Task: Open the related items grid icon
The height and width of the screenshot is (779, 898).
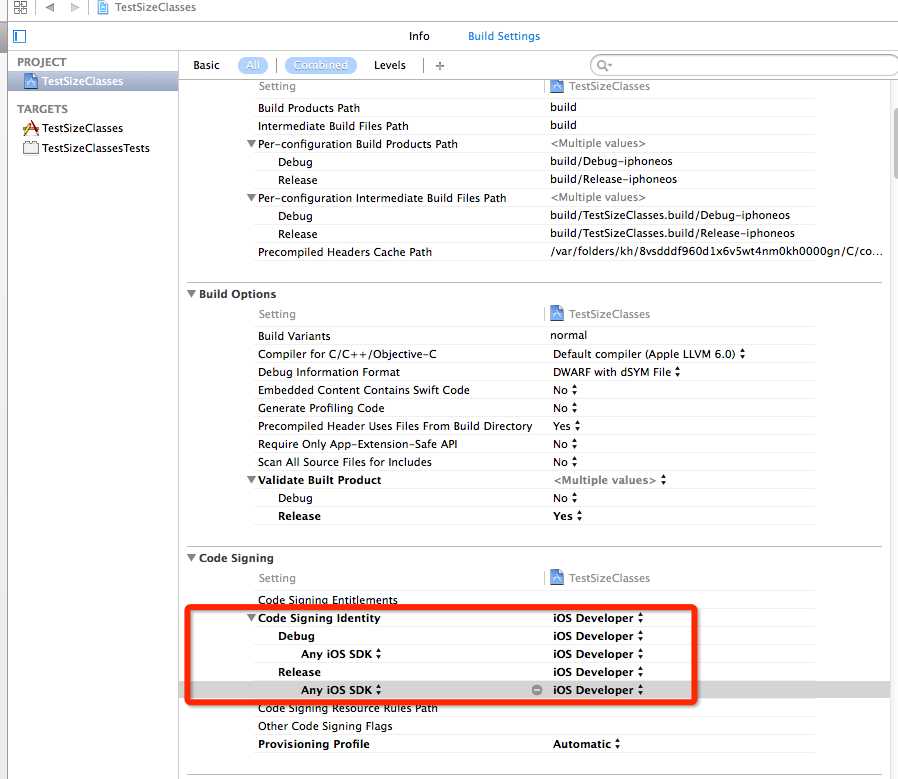Action: coord(21,7)
